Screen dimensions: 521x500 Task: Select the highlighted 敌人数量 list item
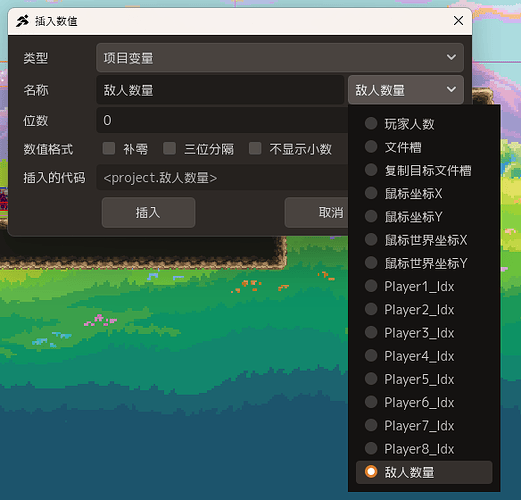click(x=424, y=472)
